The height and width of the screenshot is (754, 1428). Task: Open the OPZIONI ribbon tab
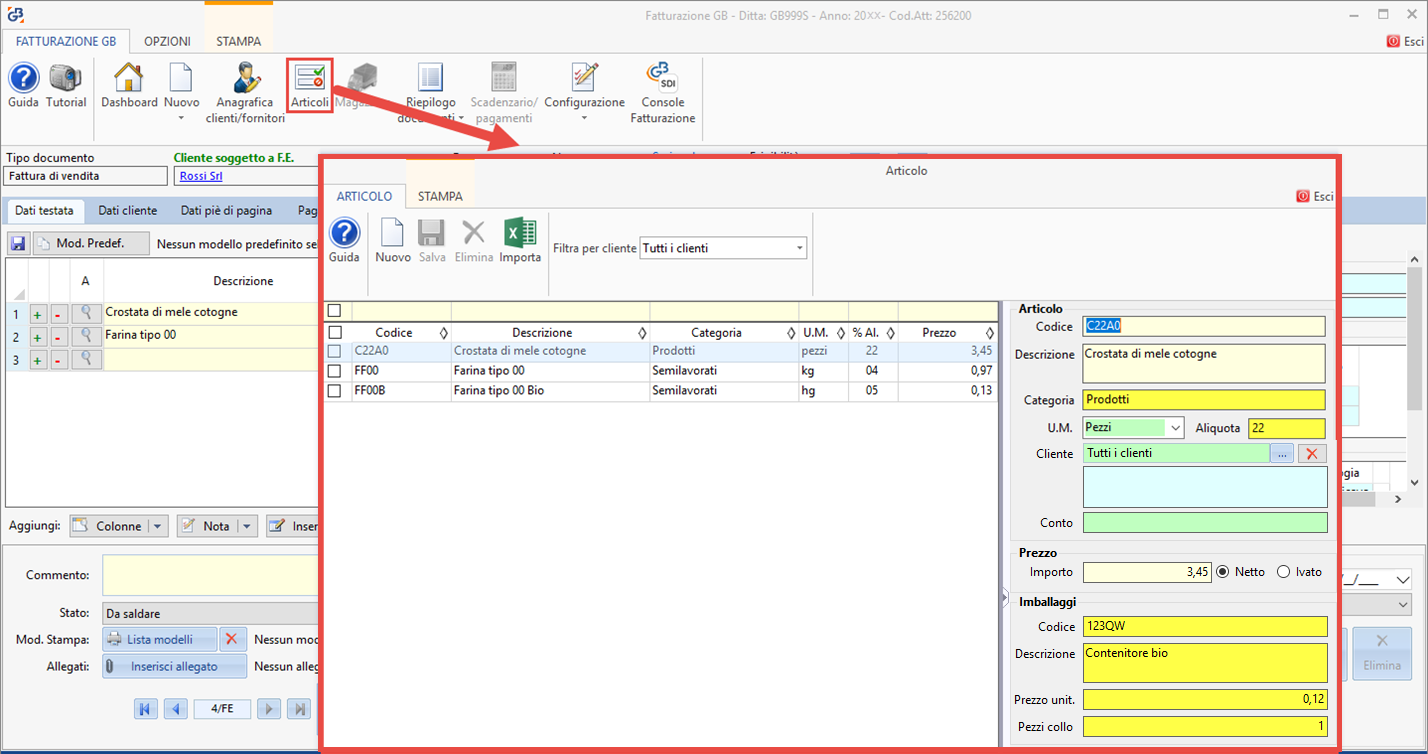point(167,42)
